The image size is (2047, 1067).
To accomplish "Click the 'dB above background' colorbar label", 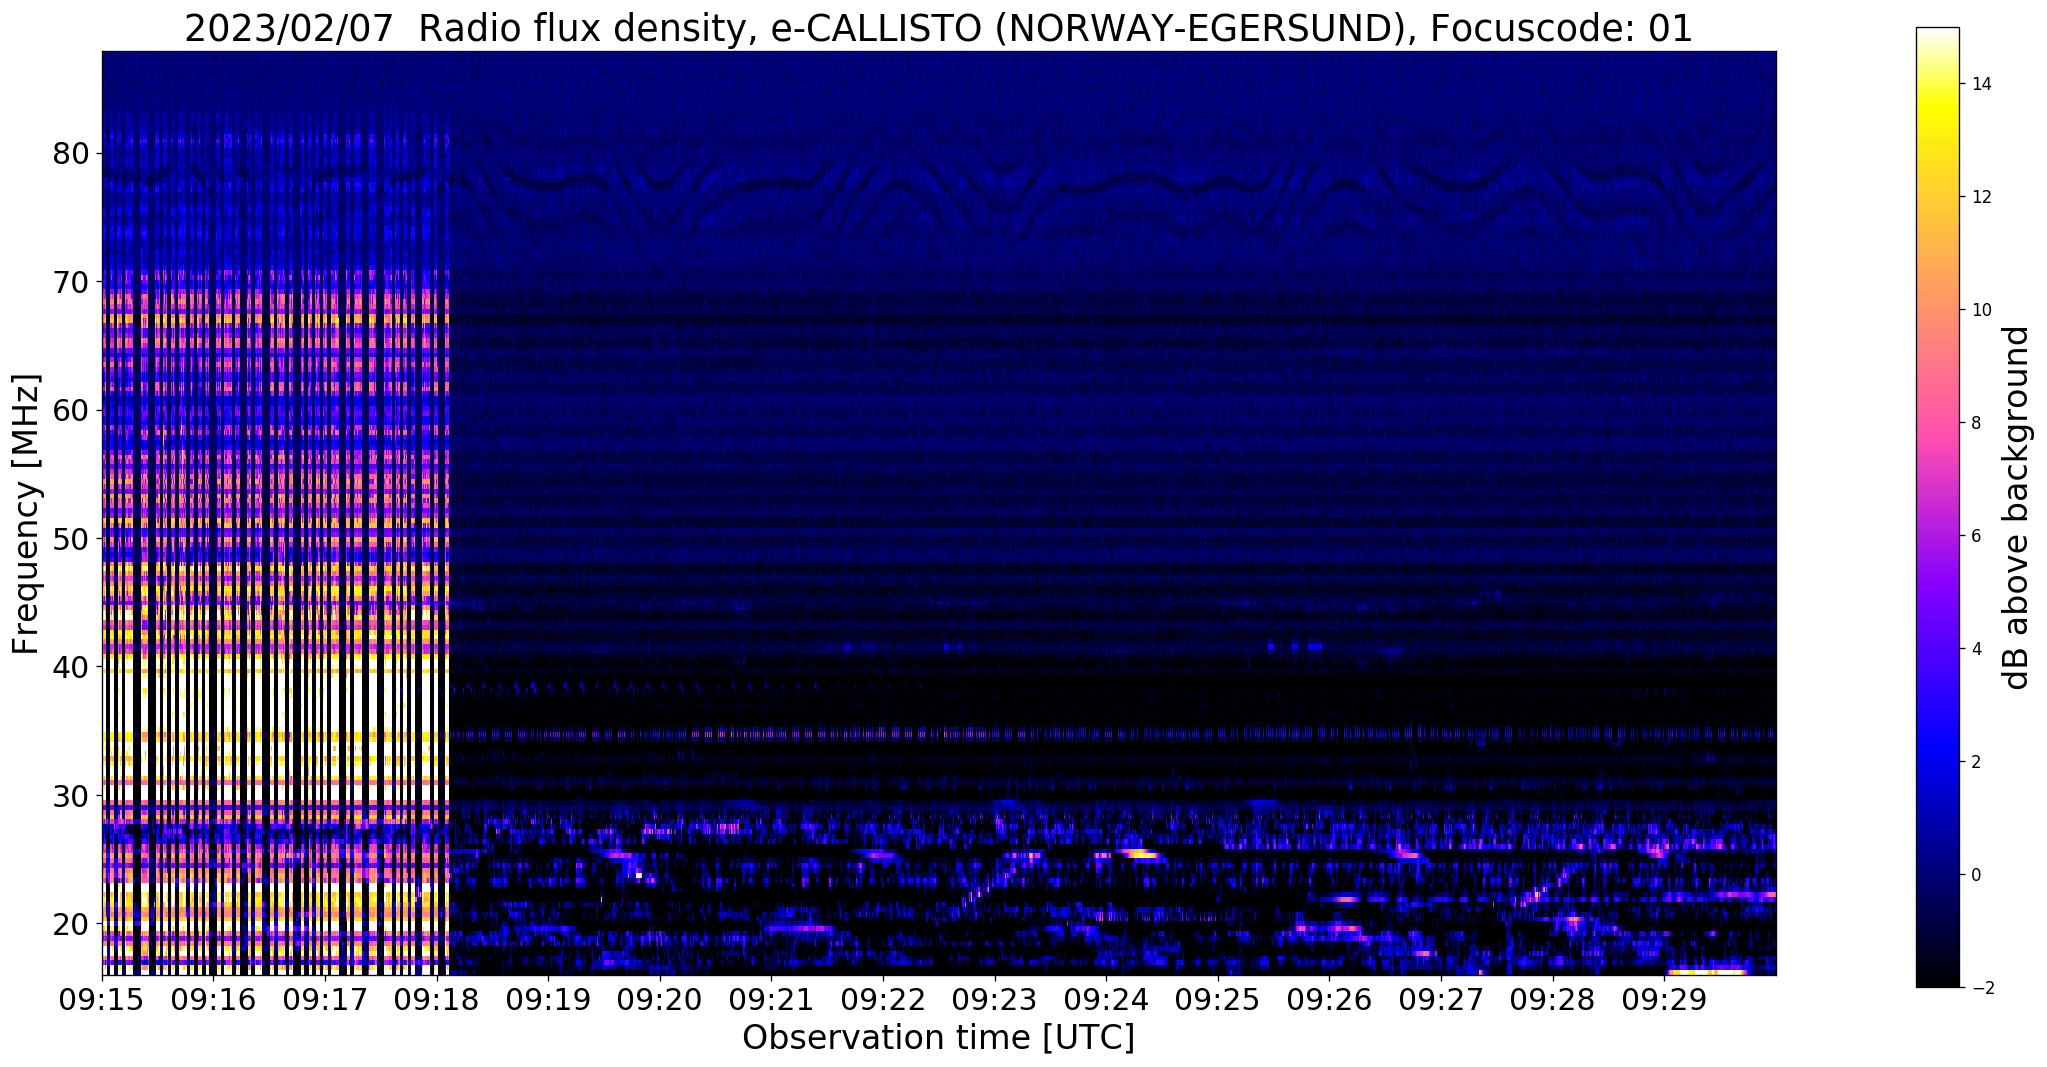I will click(x=2017, y=508).
